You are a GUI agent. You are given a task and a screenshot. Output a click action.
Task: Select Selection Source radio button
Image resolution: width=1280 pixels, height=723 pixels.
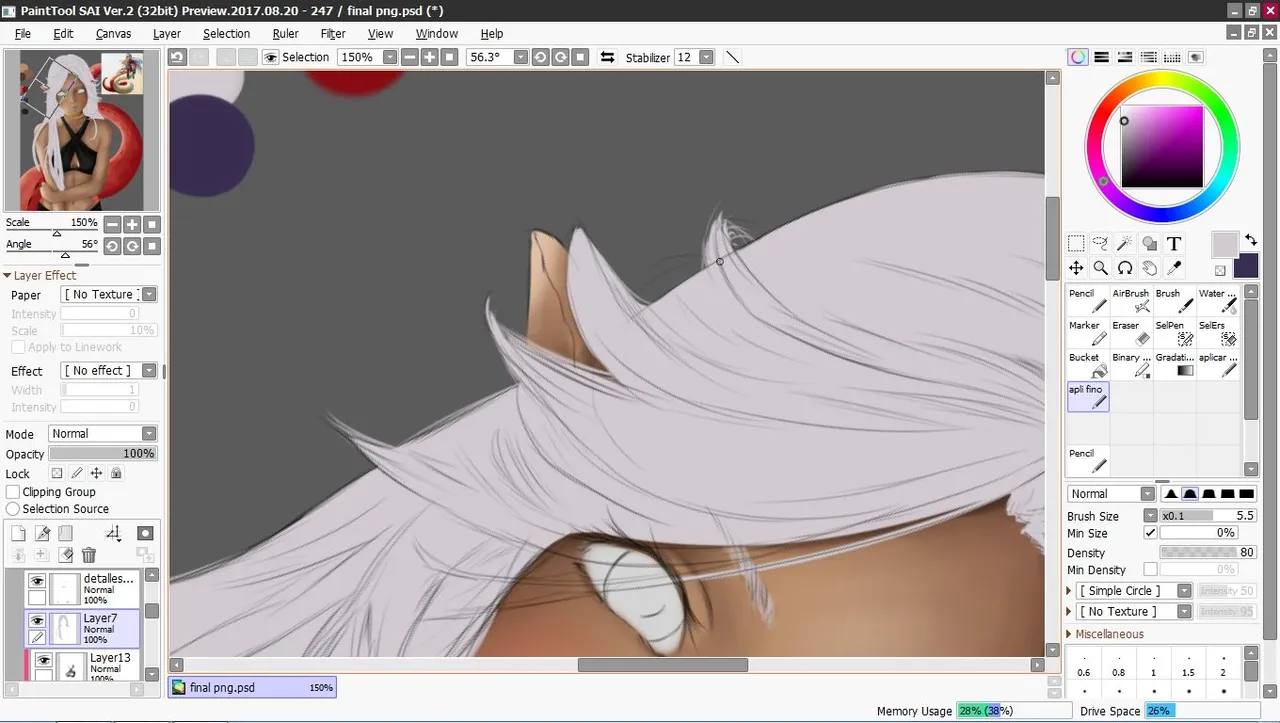point(13,509)
